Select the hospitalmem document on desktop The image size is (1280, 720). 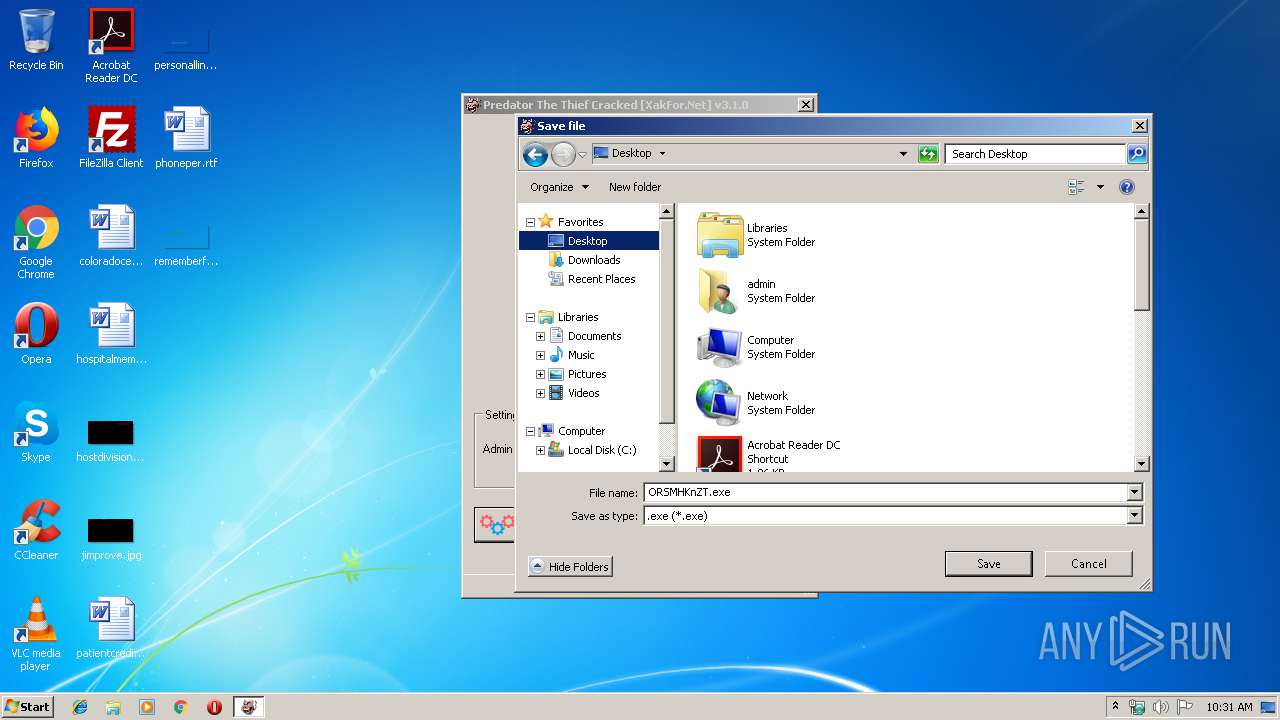point(111,334)
